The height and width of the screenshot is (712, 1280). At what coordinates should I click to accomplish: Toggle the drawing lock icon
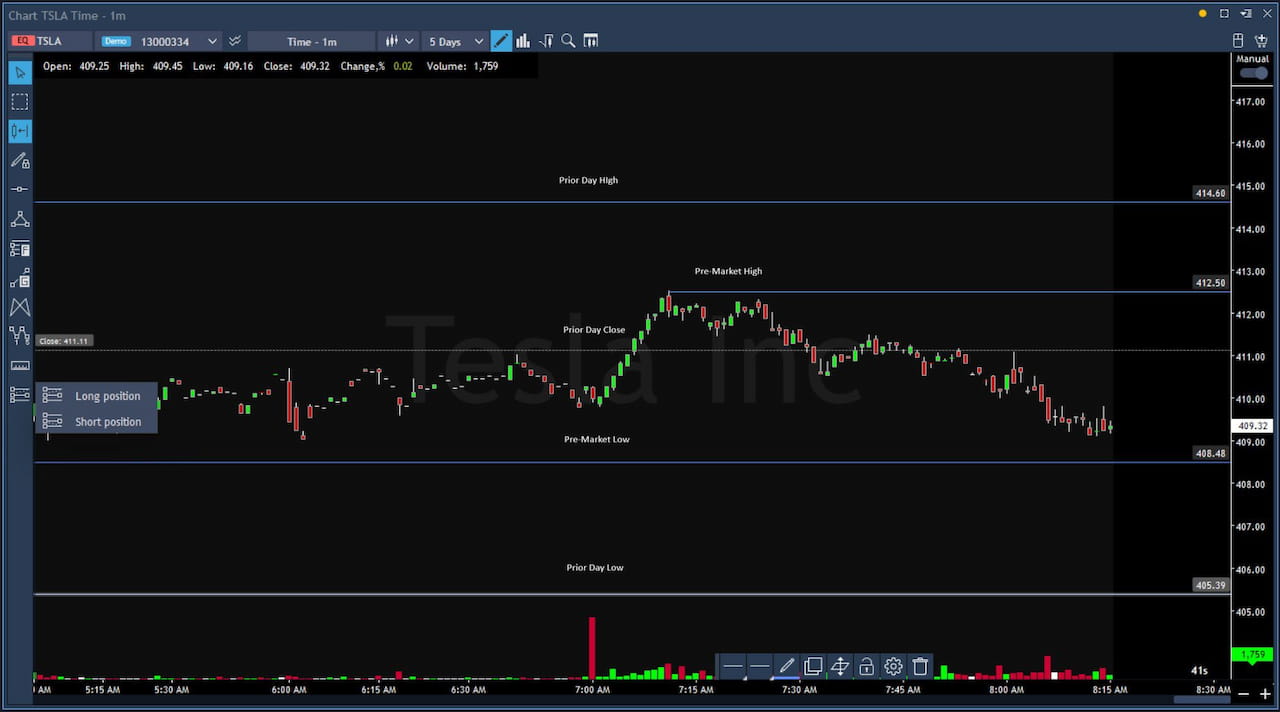tap(866, 666)
